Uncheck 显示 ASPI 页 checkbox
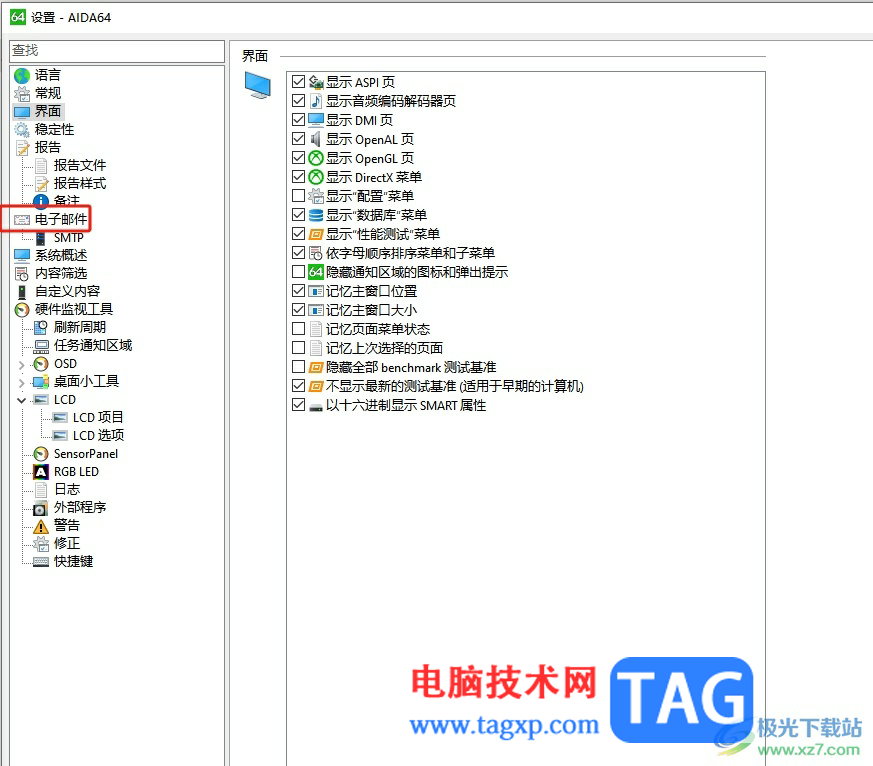Image resolution: width=873 pixels, height=766 pixels. coord(298,82)
